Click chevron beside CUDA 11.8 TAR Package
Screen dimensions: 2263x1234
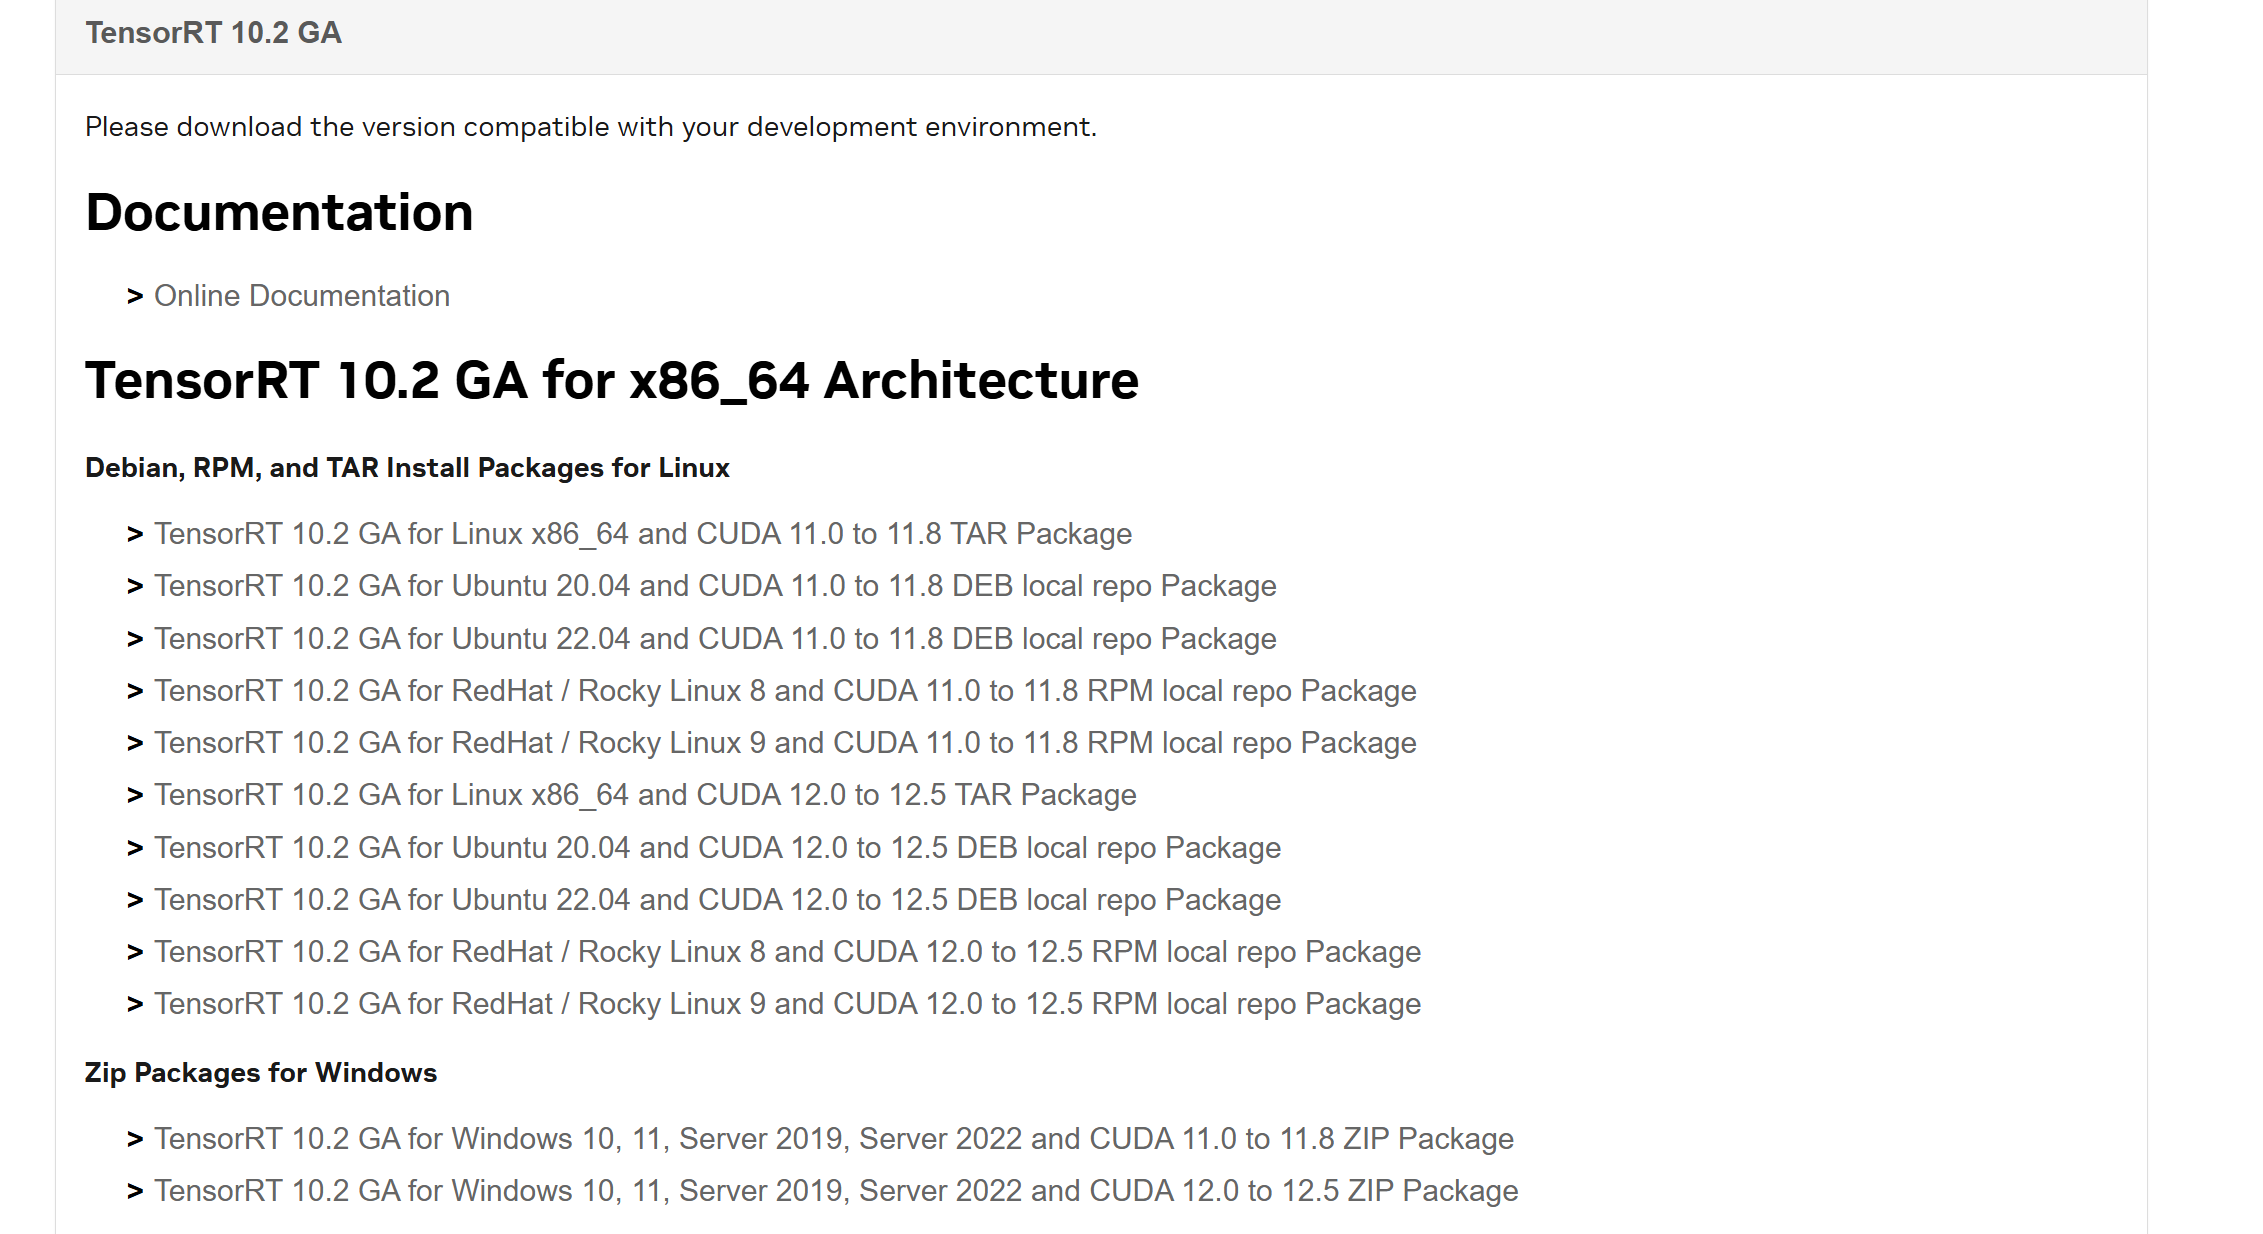pos(135,534)
